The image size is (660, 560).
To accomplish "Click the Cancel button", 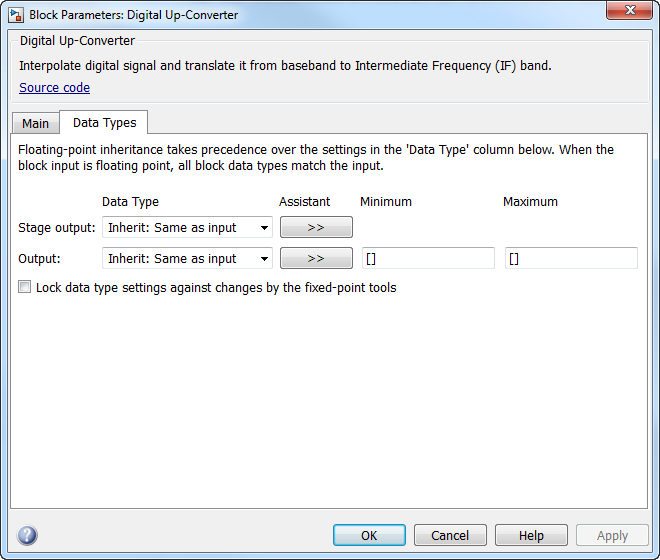I will pyautogui.click(x=450, y=535).
